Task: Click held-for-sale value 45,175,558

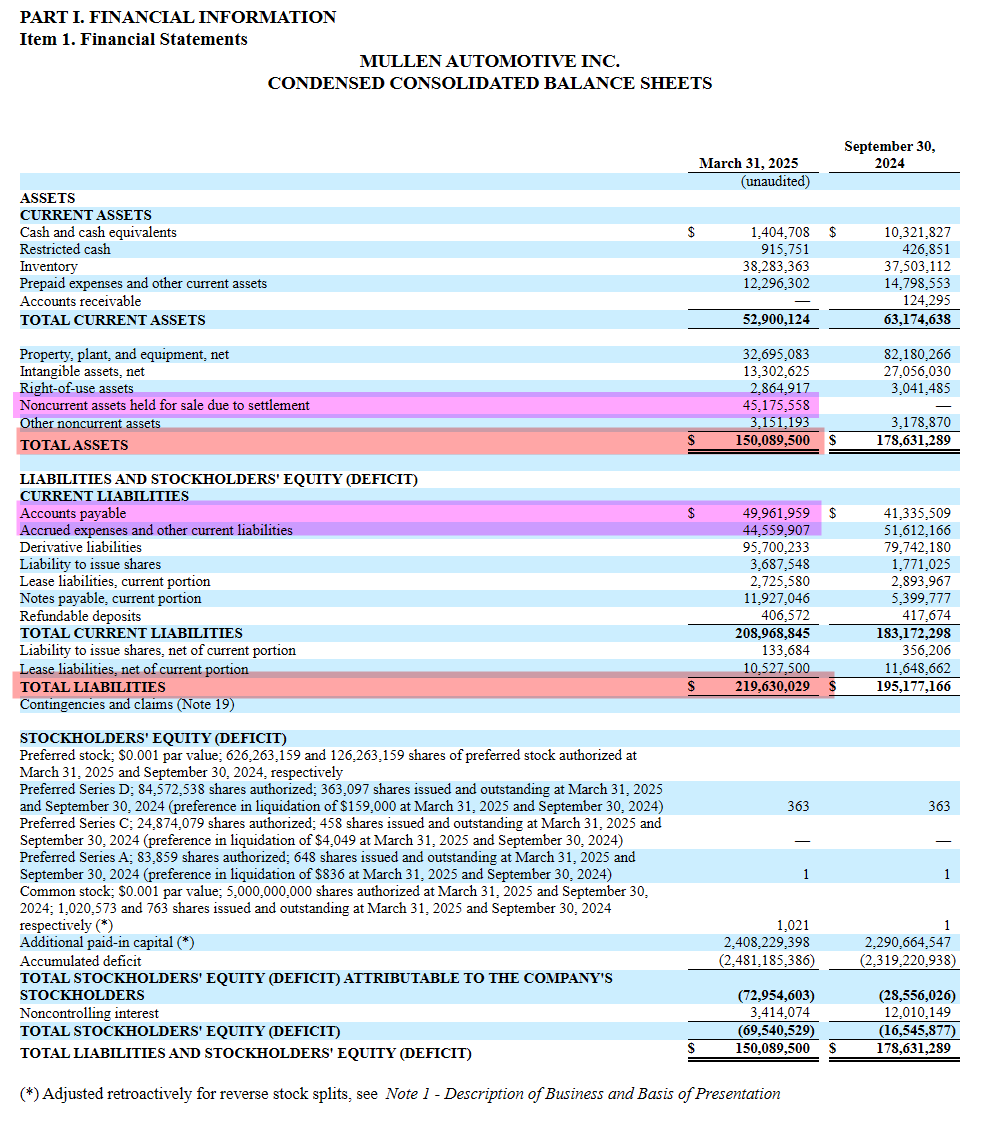Action: [x=776, y=405]
